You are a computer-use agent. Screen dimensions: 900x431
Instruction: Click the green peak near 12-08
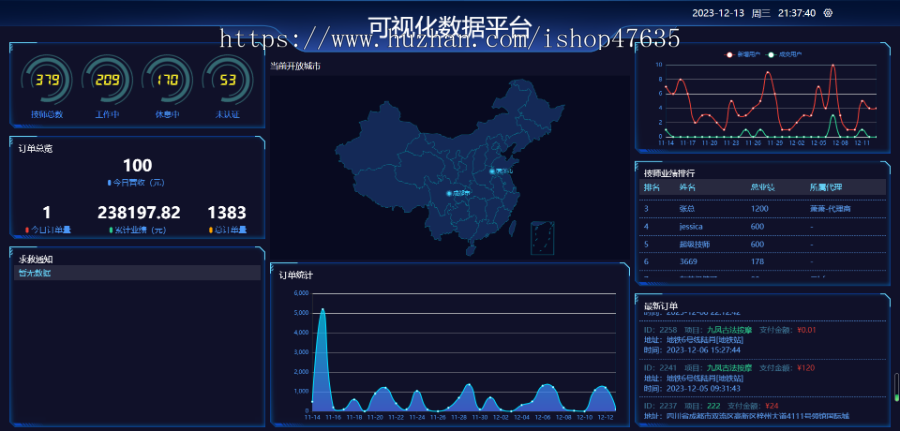(833, 115)
